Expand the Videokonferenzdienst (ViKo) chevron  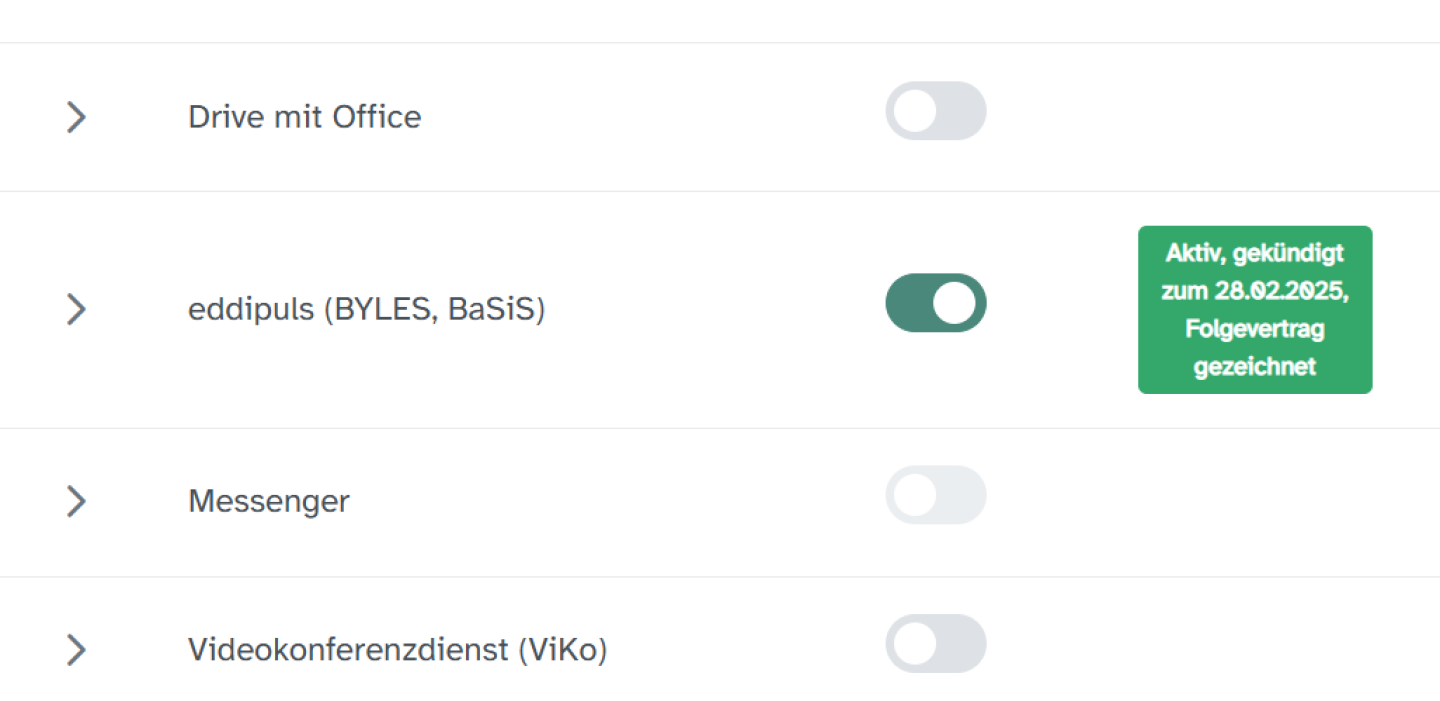tap(76, 650)
